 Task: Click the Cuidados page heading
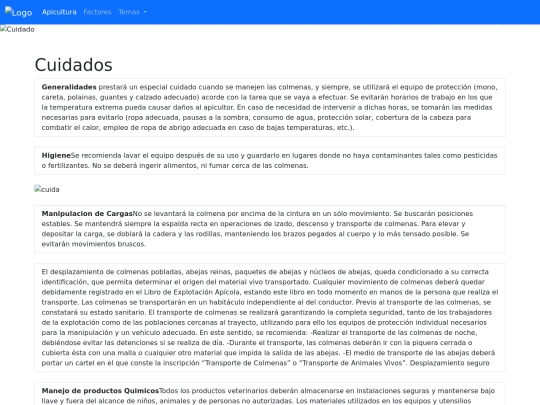pos(74,65)
